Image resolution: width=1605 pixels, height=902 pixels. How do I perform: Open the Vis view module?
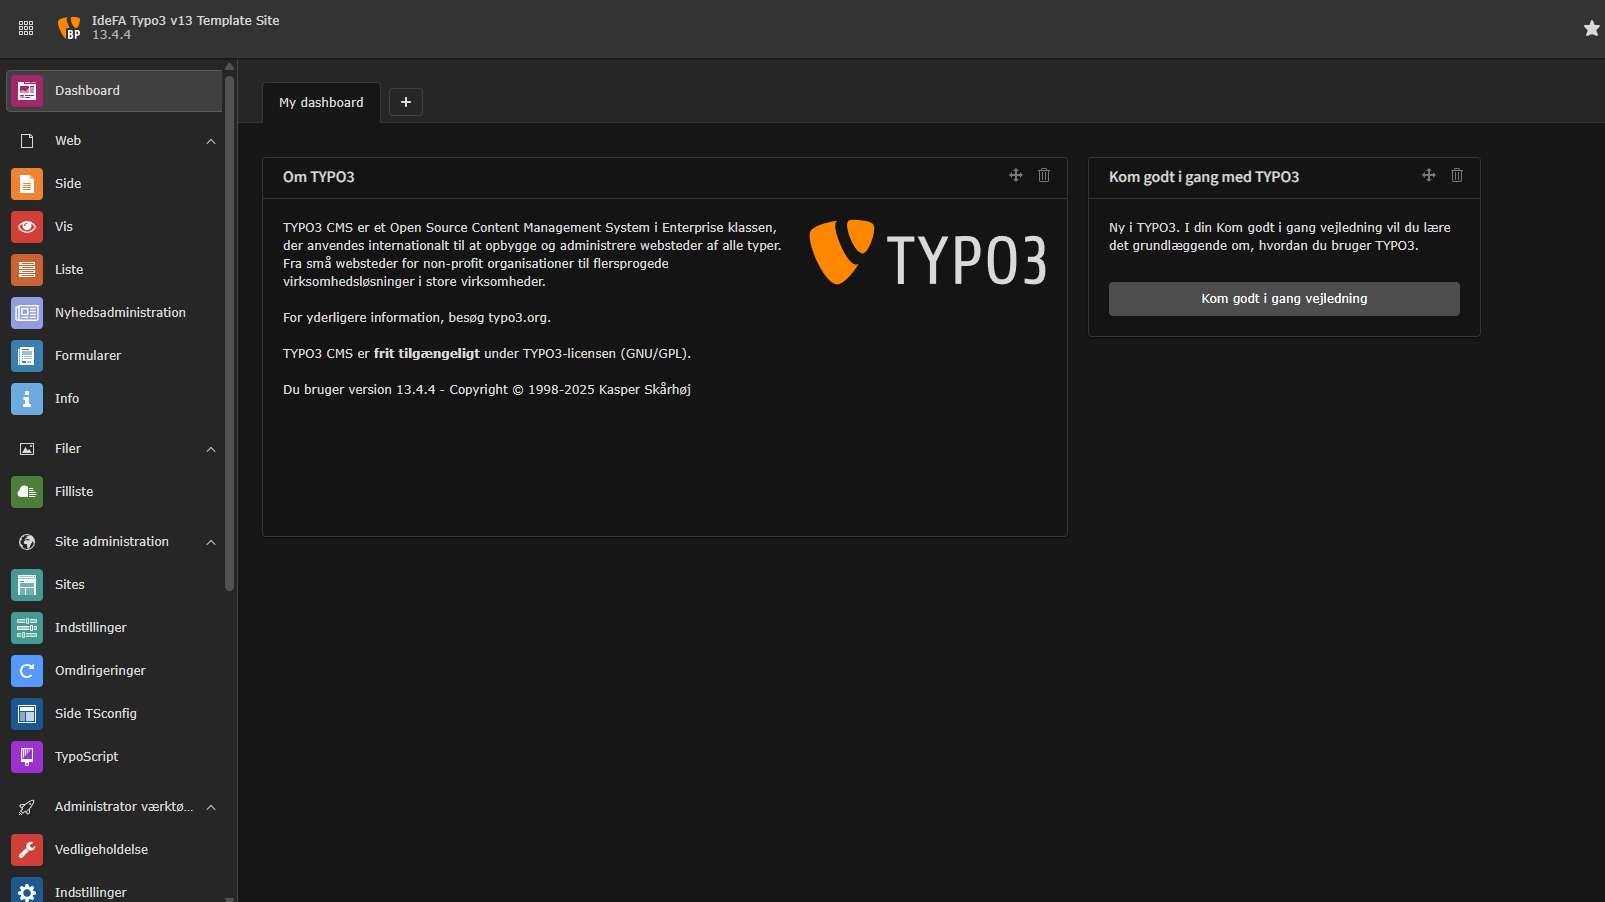[64, 227]
